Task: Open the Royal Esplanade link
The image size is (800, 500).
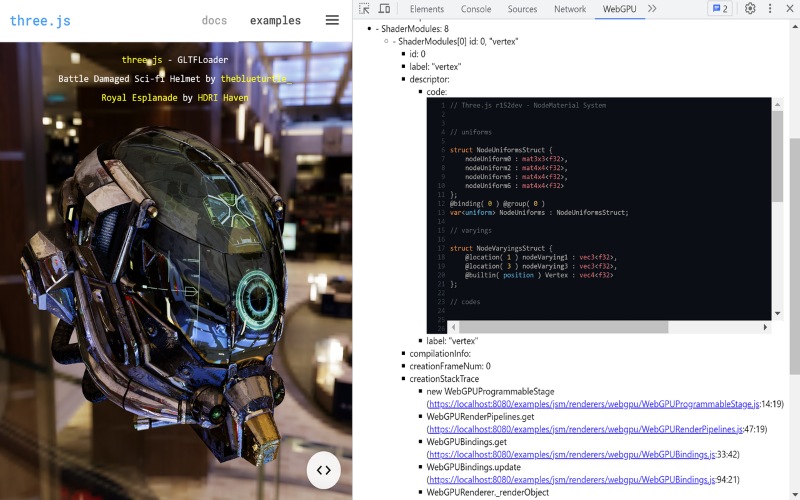Action: coord(139,97)
